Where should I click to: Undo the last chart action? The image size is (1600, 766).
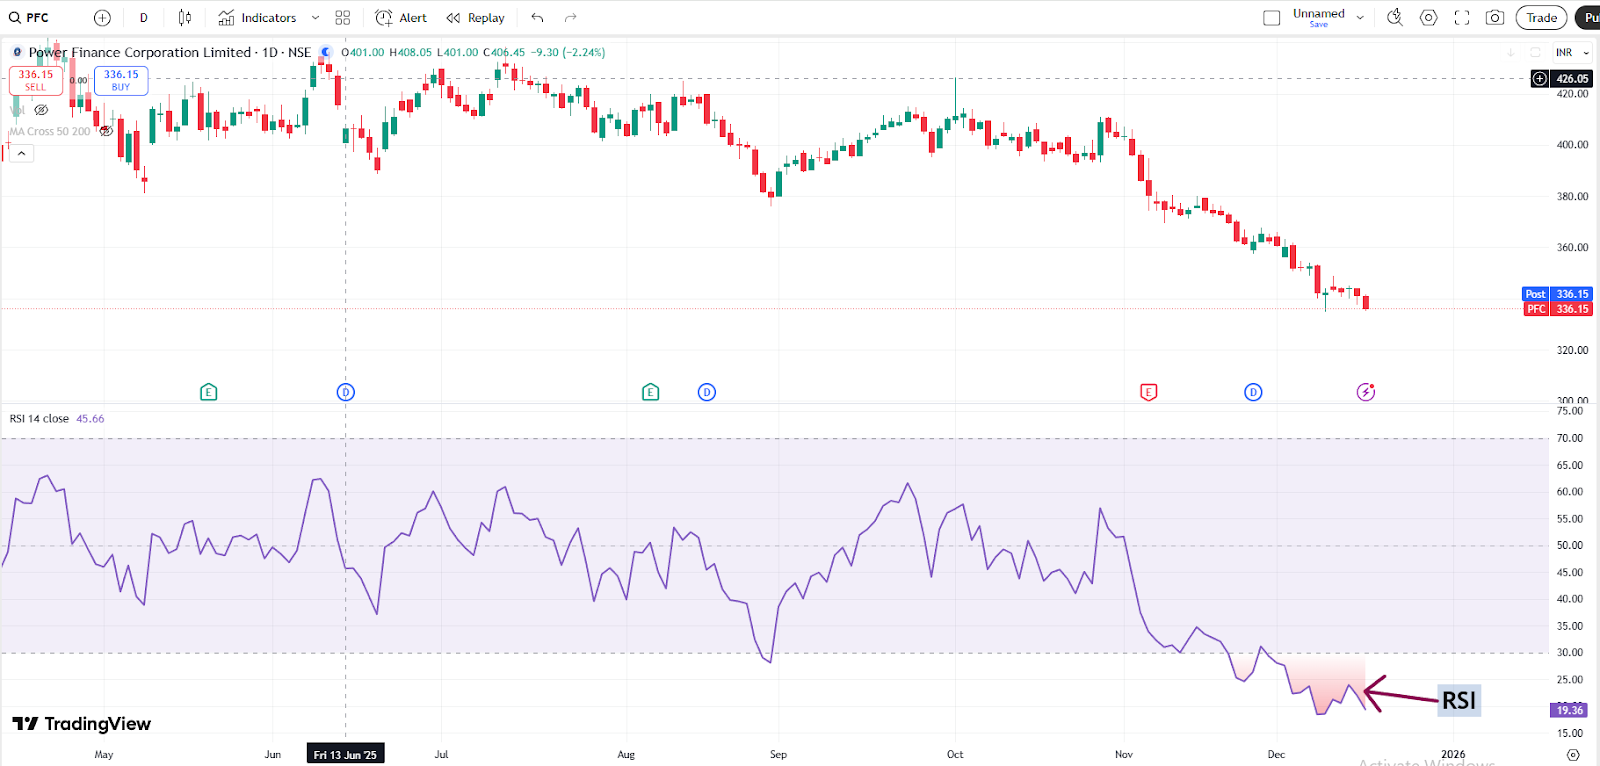538,18
